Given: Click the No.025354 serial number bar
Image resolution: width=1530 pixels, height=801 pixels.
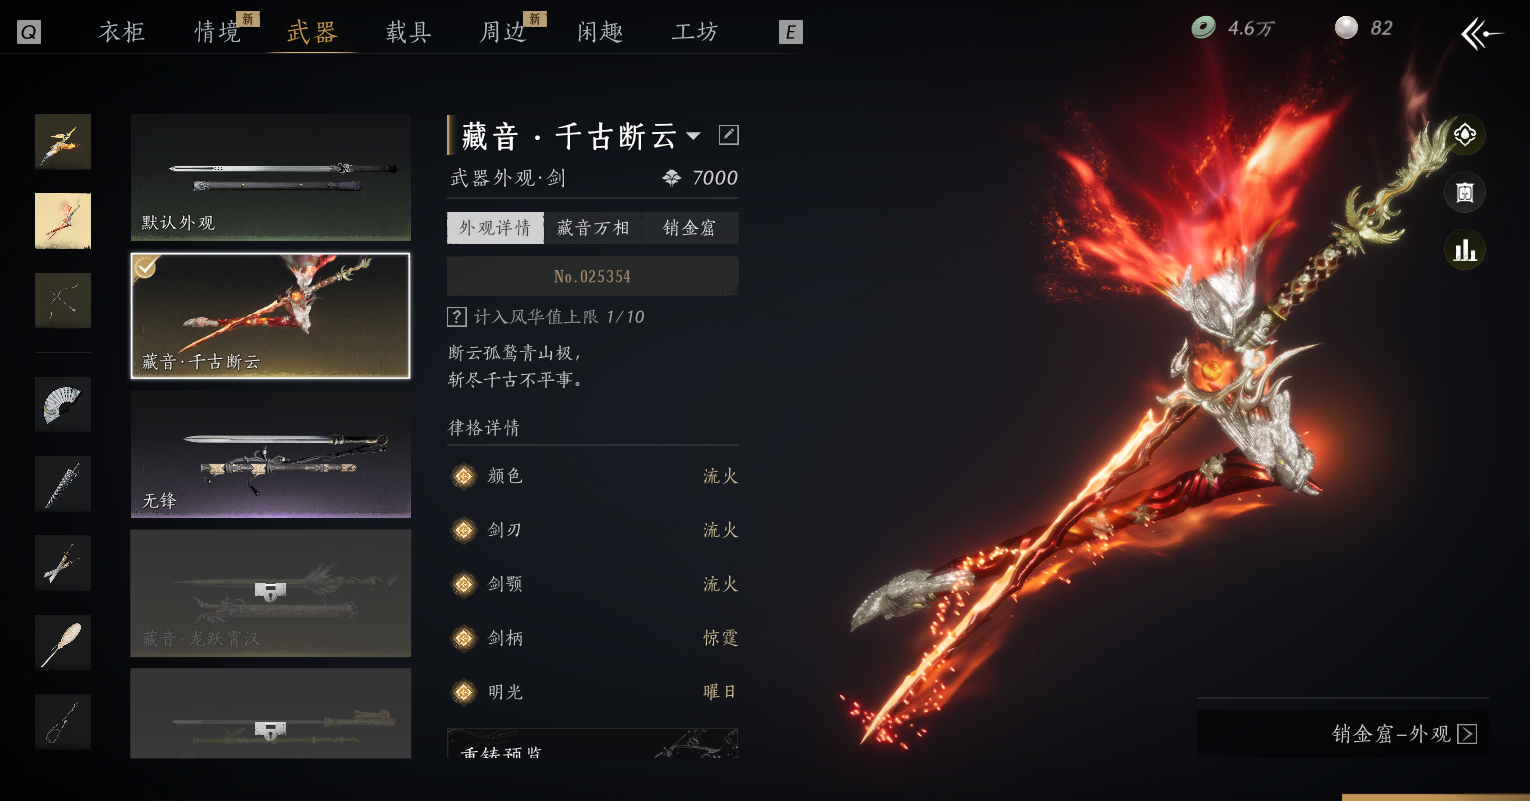Looking at the screenshot, I should [593, 276].
